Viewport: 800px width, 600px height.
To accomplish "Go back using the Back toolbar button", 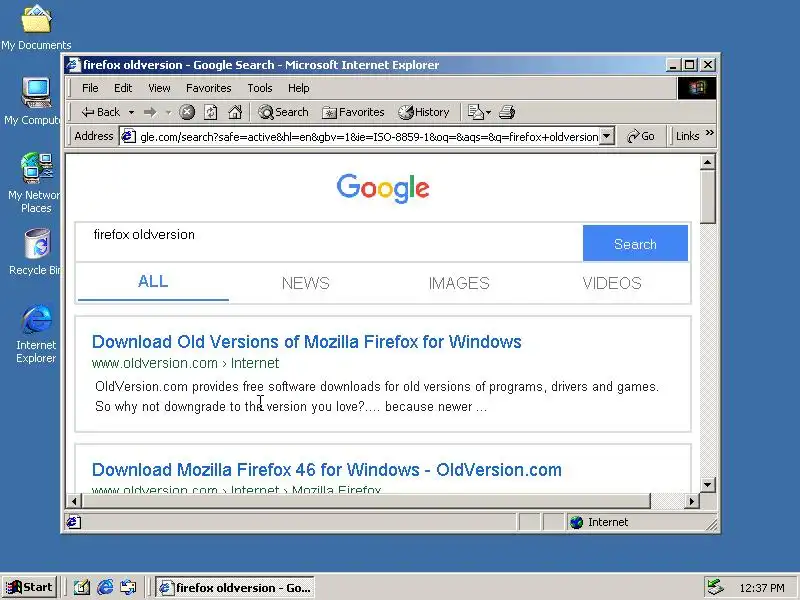I will click(x=101, y=112).
